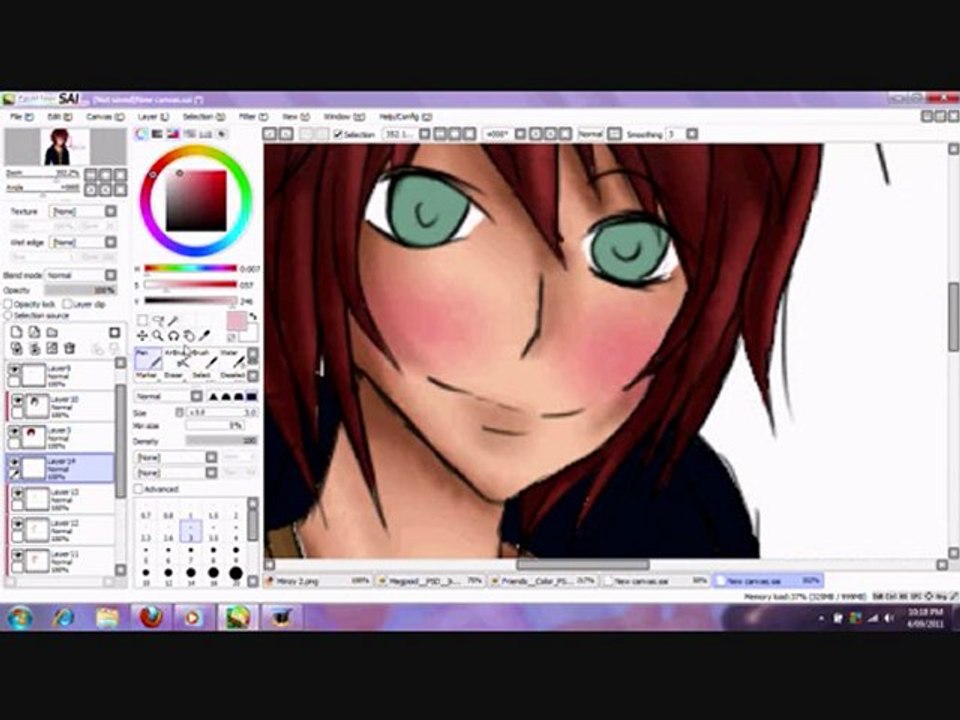Create a new normal layer
Screen dimensions: 960x720
coord(17,332)
